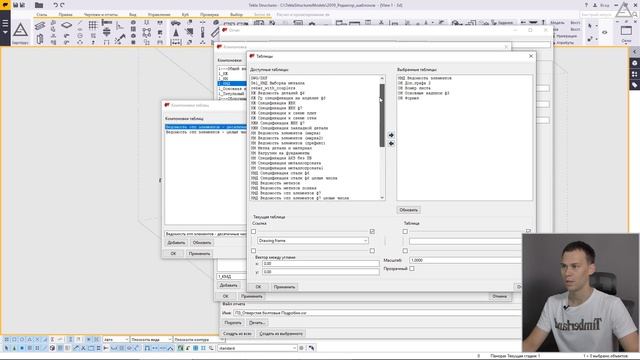Enable the Прозрачный checkbox

[x=412, y=269]
